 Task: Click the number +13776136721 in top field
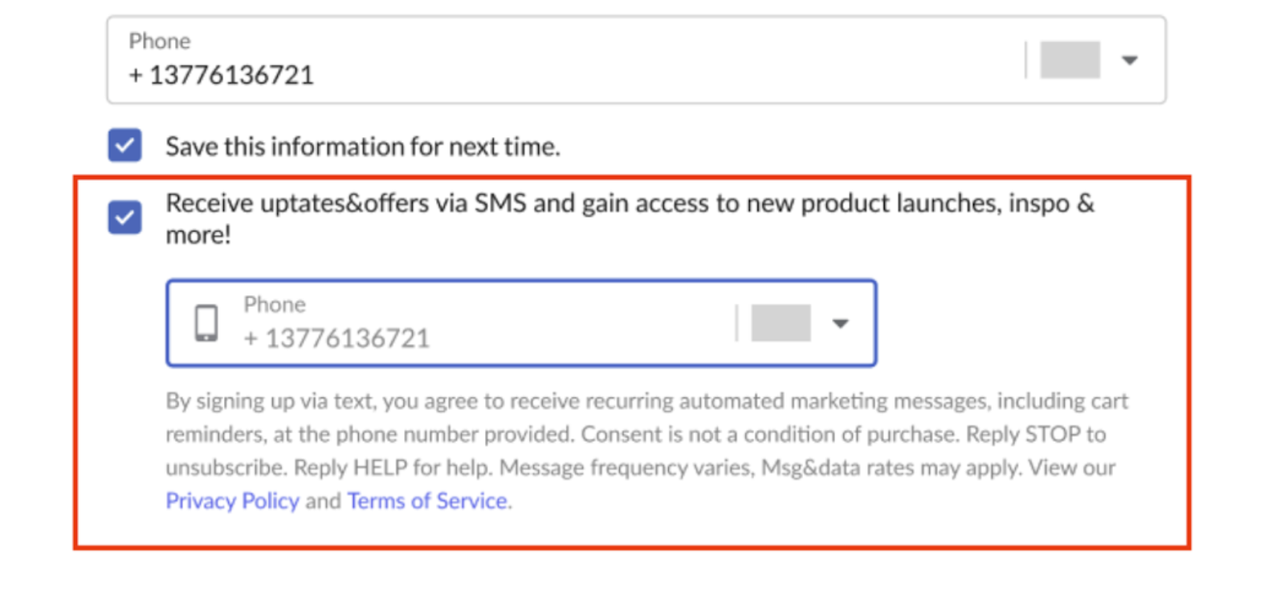click(x=221, y=75)
